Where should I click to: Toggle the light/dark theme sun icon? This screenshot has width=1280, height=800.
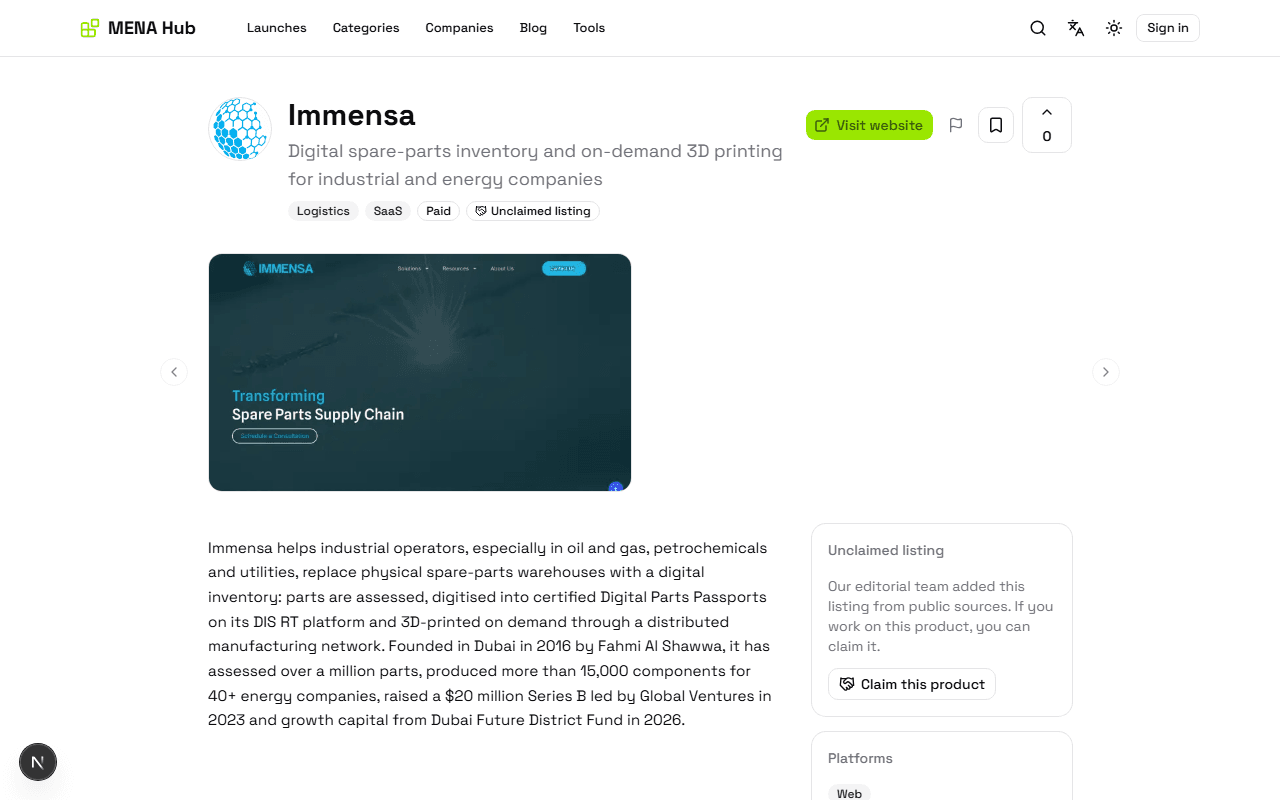pyautogui.click(x=1114, y=28)
